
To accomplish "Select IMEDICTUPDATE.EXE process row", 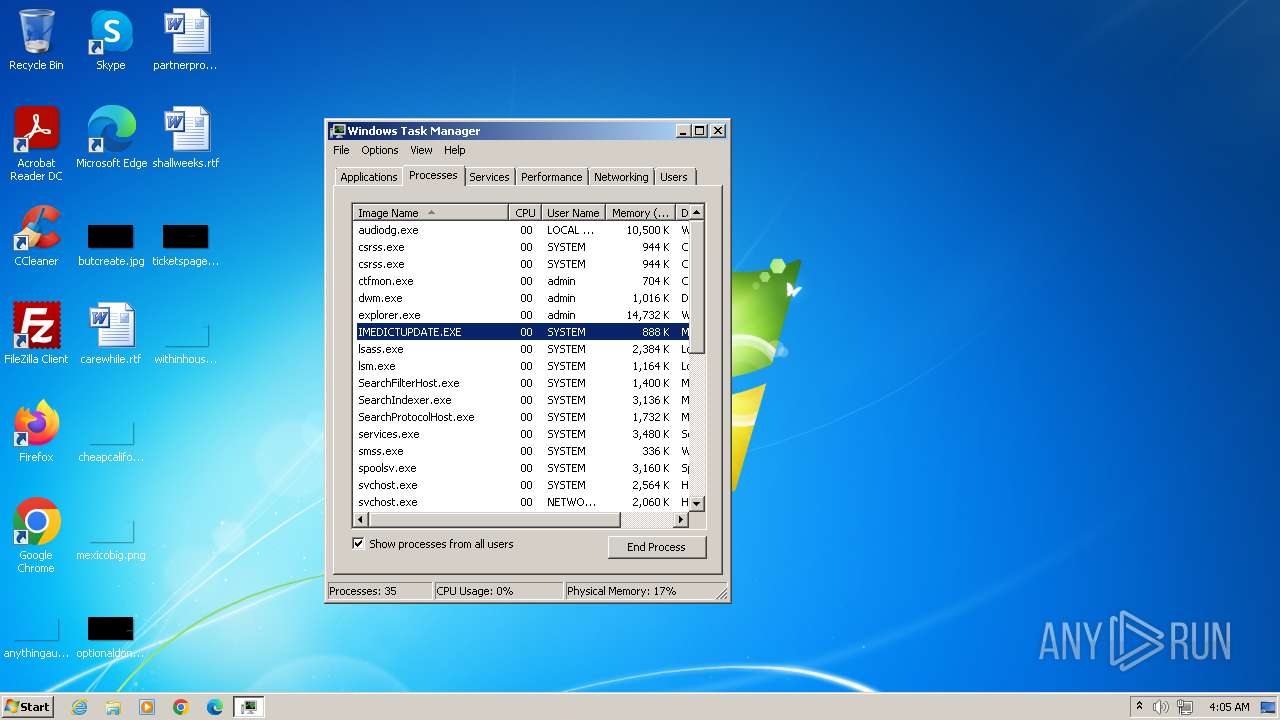I will click(521, 332).
